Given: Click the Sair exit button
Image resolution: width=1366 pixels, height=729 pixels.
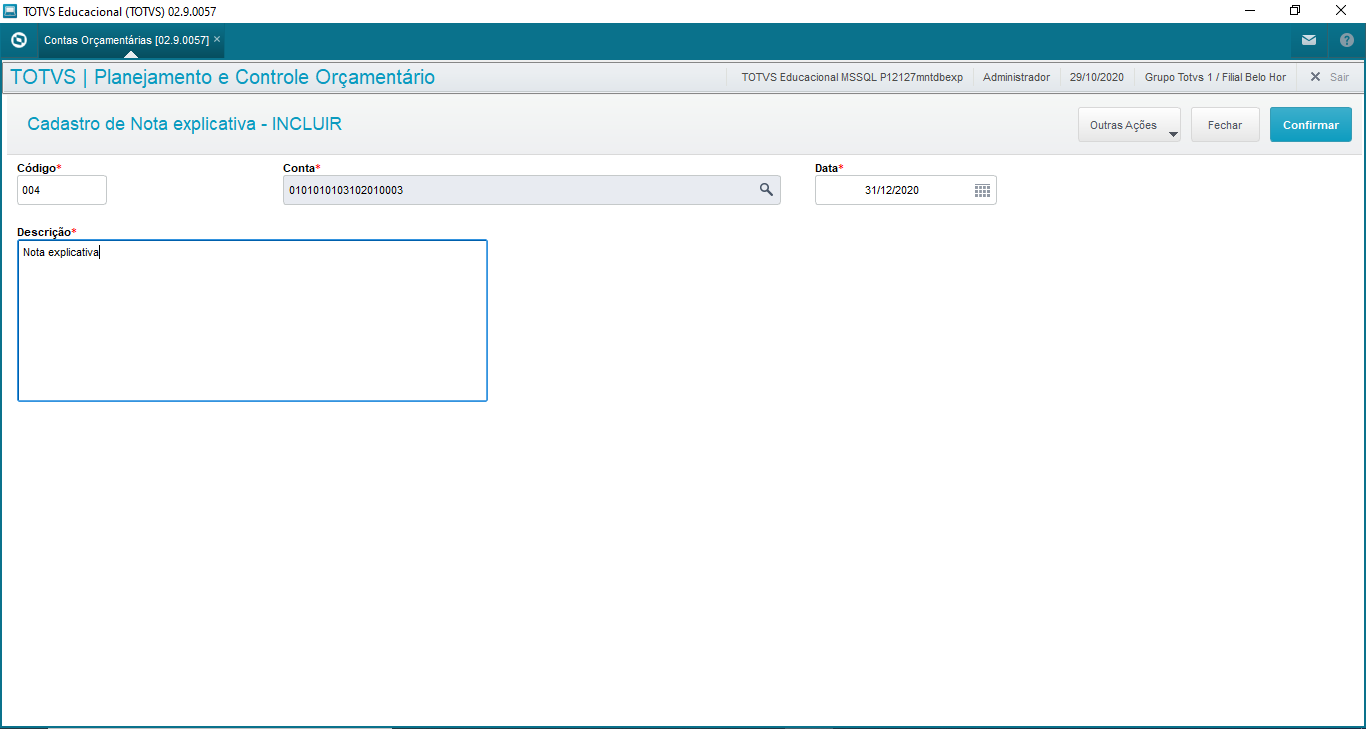Looking at the screenshot, I should 1329,77.
